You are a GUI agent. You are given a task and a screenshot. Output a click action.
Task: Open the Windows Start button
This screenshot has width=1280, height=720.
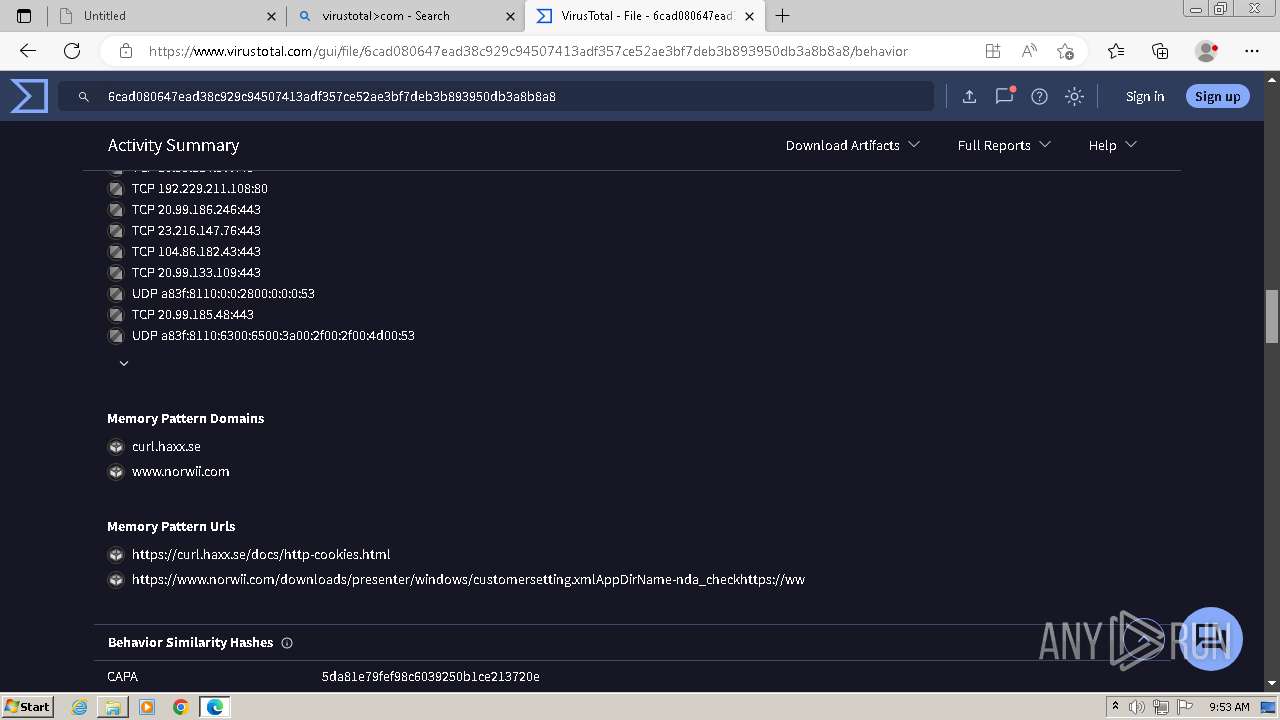27,706
